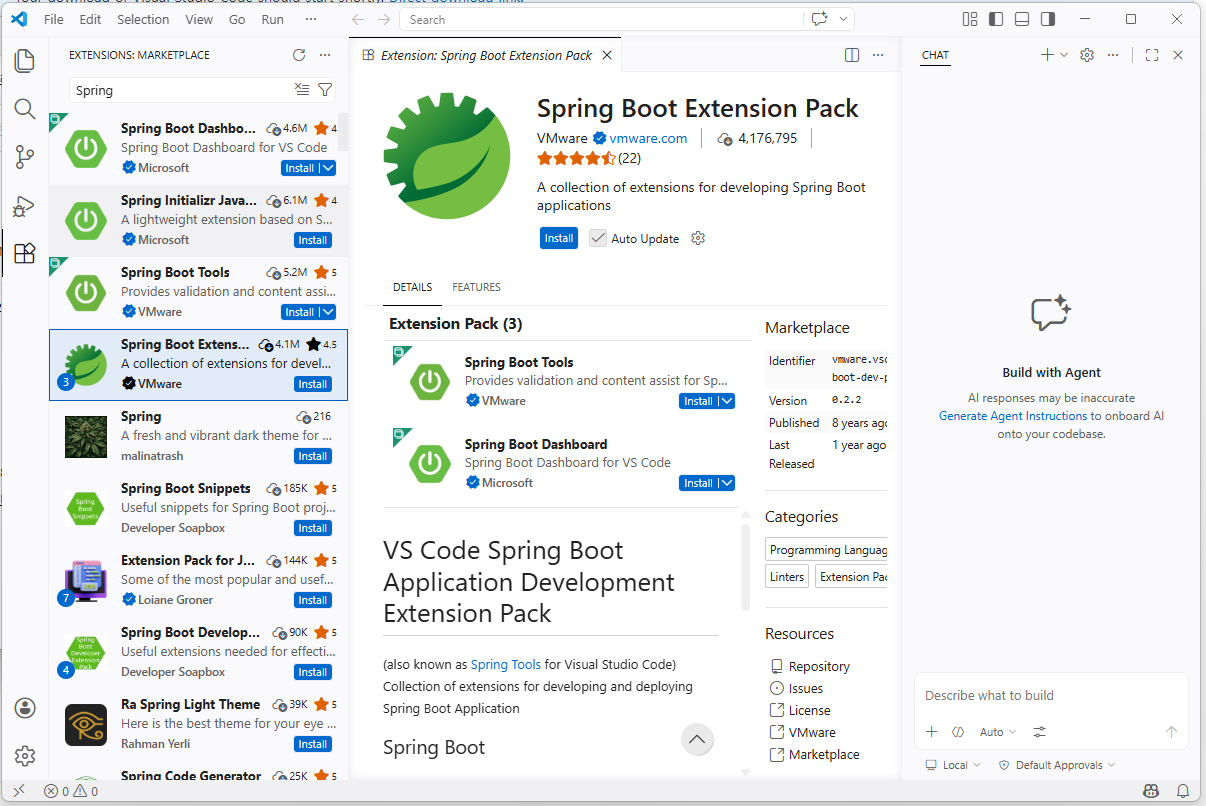Open chat configure tools icon
The image size is (1206, 806).
(x=1040, y=732)
